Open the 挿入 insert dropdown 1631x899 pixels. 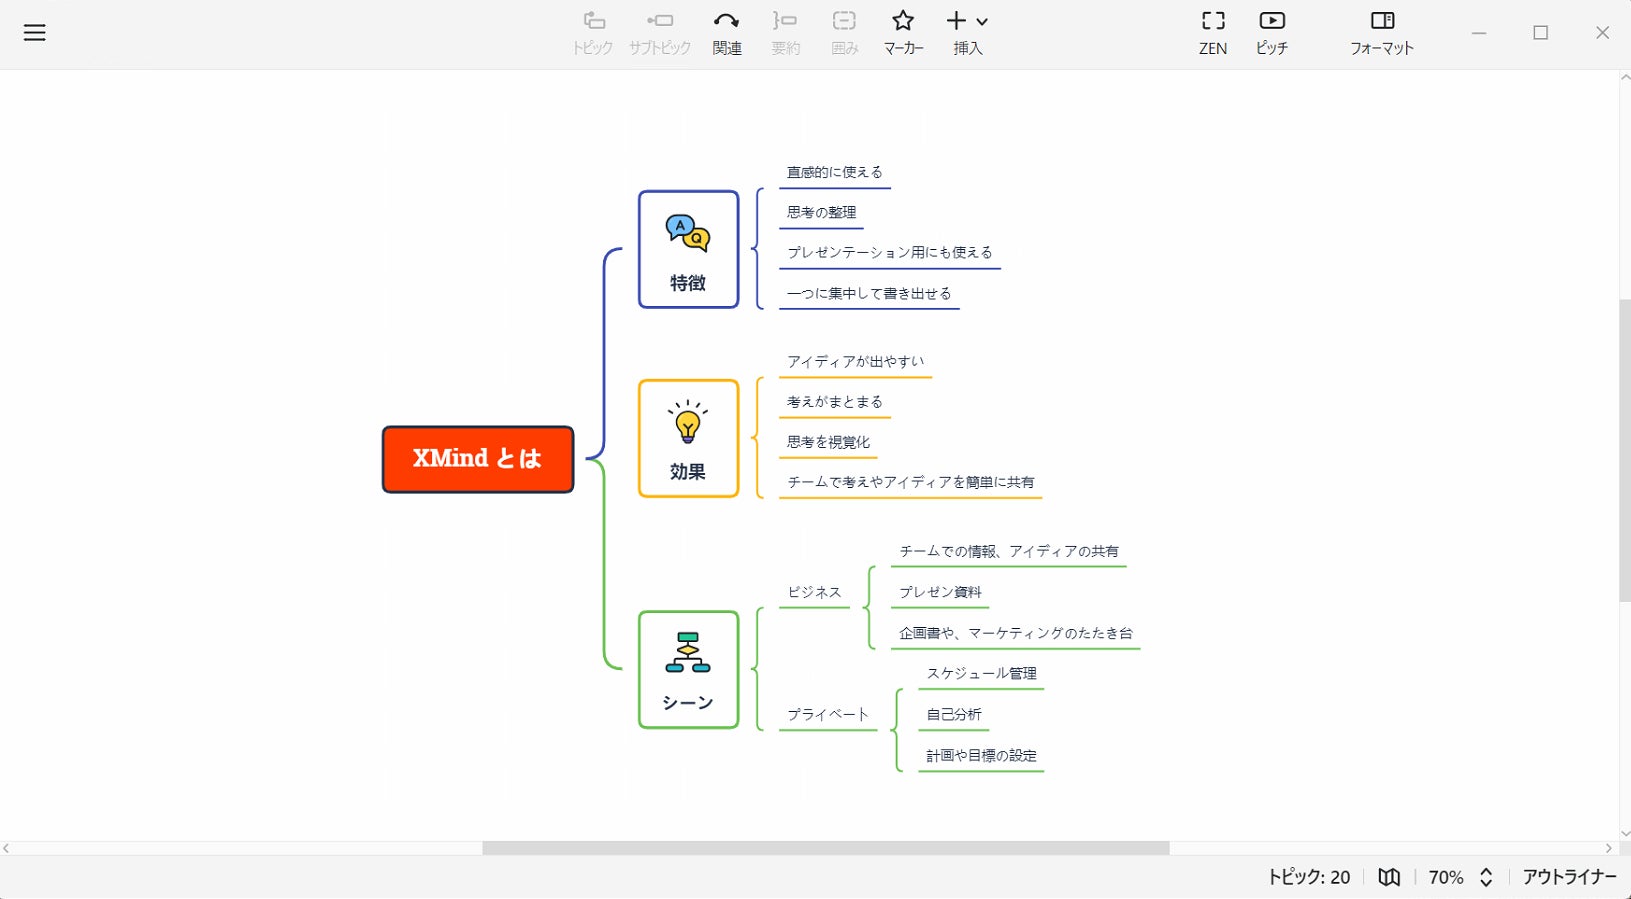click(967, 33)
